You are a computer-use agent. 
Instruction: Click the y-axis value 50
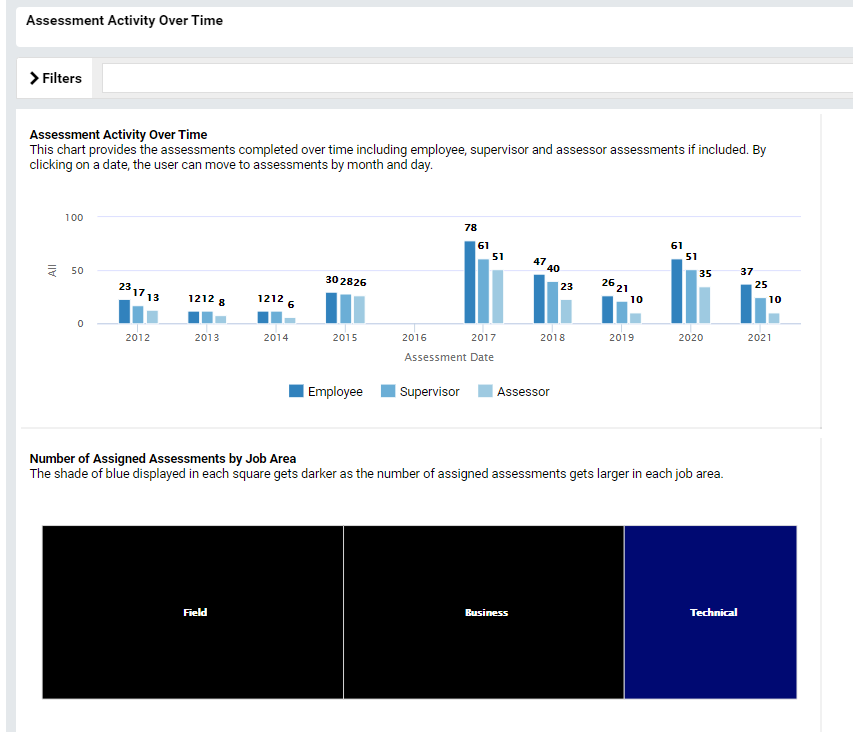(77, 271)
